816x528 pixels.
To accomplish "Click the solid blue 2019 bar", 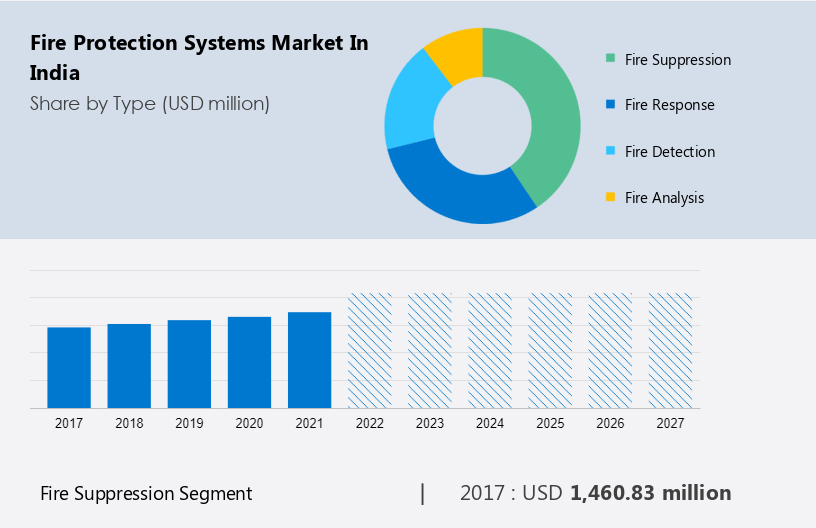I will (x=189, y=364).
